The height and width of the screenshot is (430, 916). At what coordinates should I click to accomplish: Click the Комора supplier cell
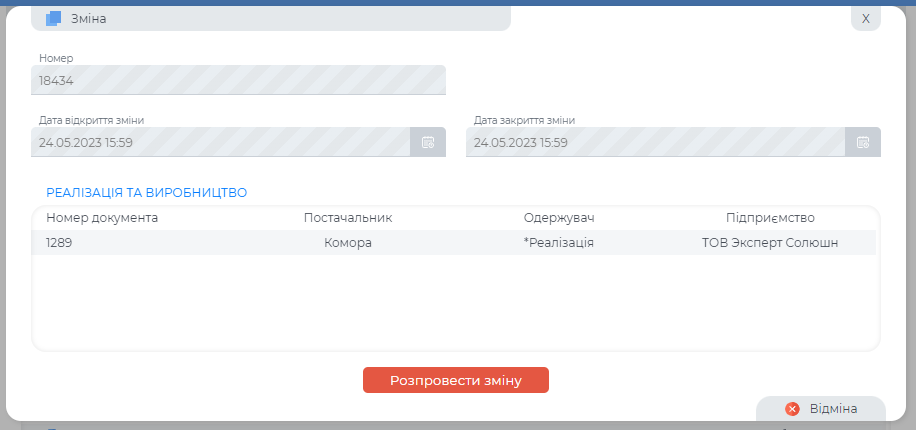tap(348, 242)
